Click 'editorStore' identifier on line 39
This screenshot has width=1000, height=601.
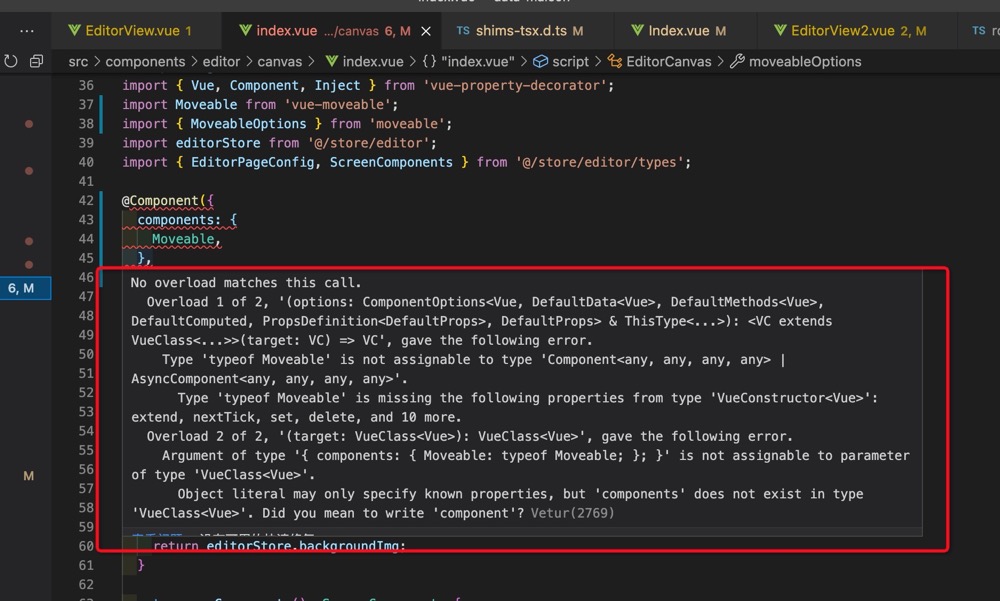click(218, 143)
